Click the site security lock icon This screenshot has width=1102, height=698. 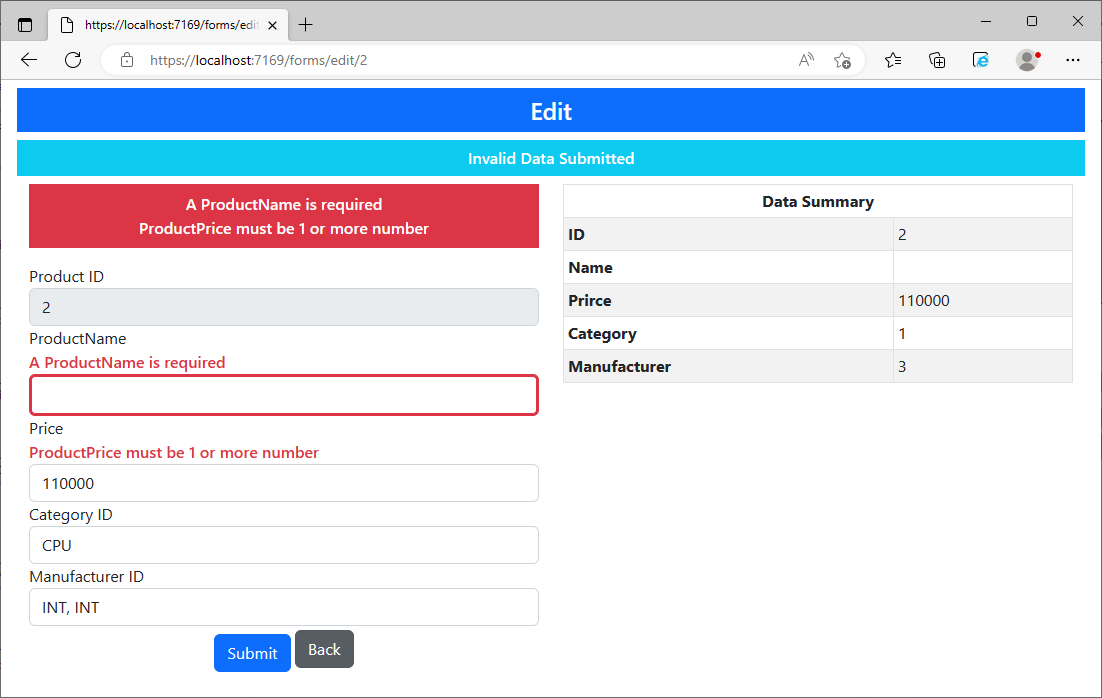[126, 60]
